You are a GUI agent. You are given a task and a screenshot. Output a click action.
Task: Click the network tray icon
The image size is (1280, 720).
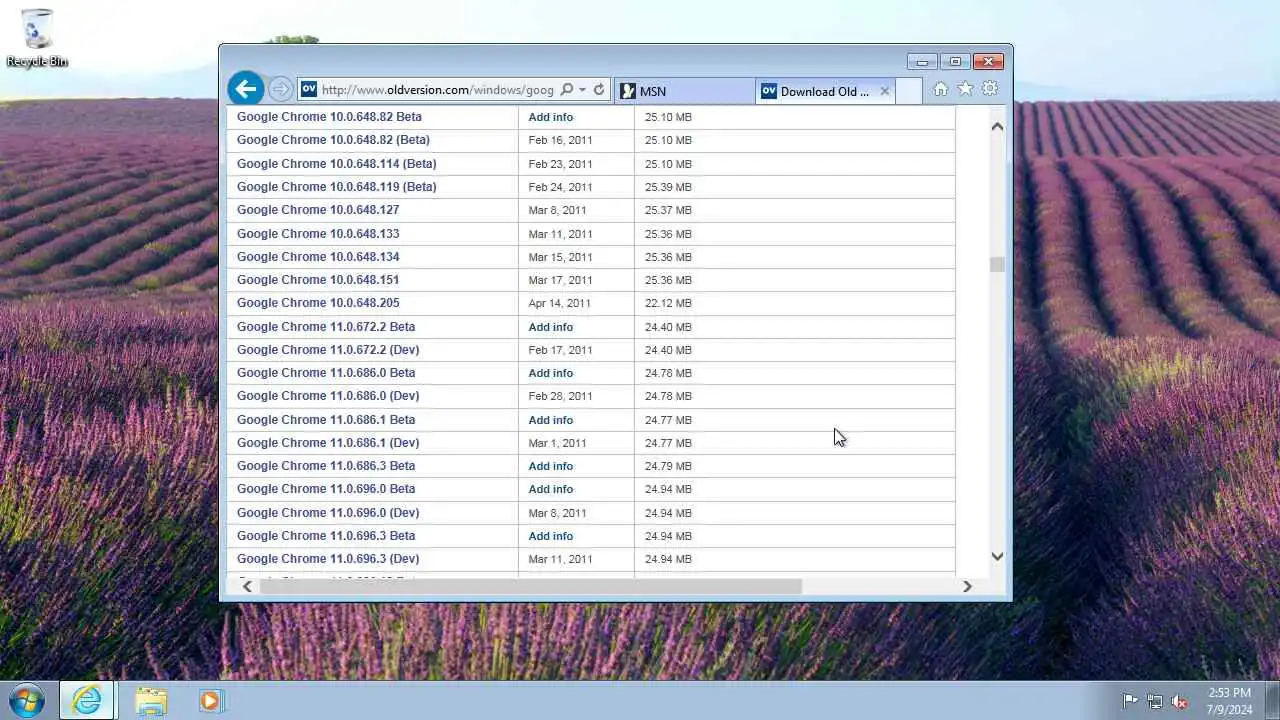[1155, 701]
